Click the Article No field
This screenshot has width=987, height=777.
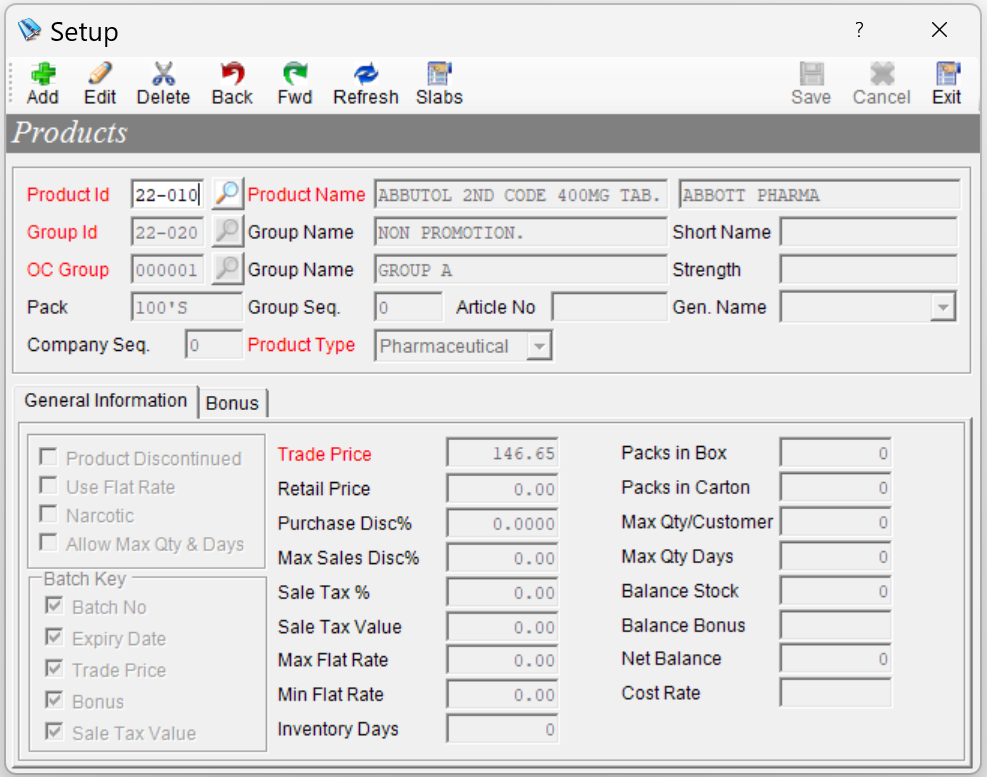coord(609,308)
